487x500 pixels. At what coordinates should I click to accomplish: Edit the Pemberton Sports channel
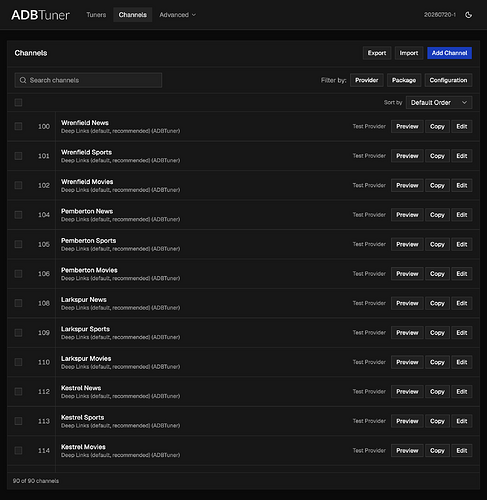pos(462,244)
